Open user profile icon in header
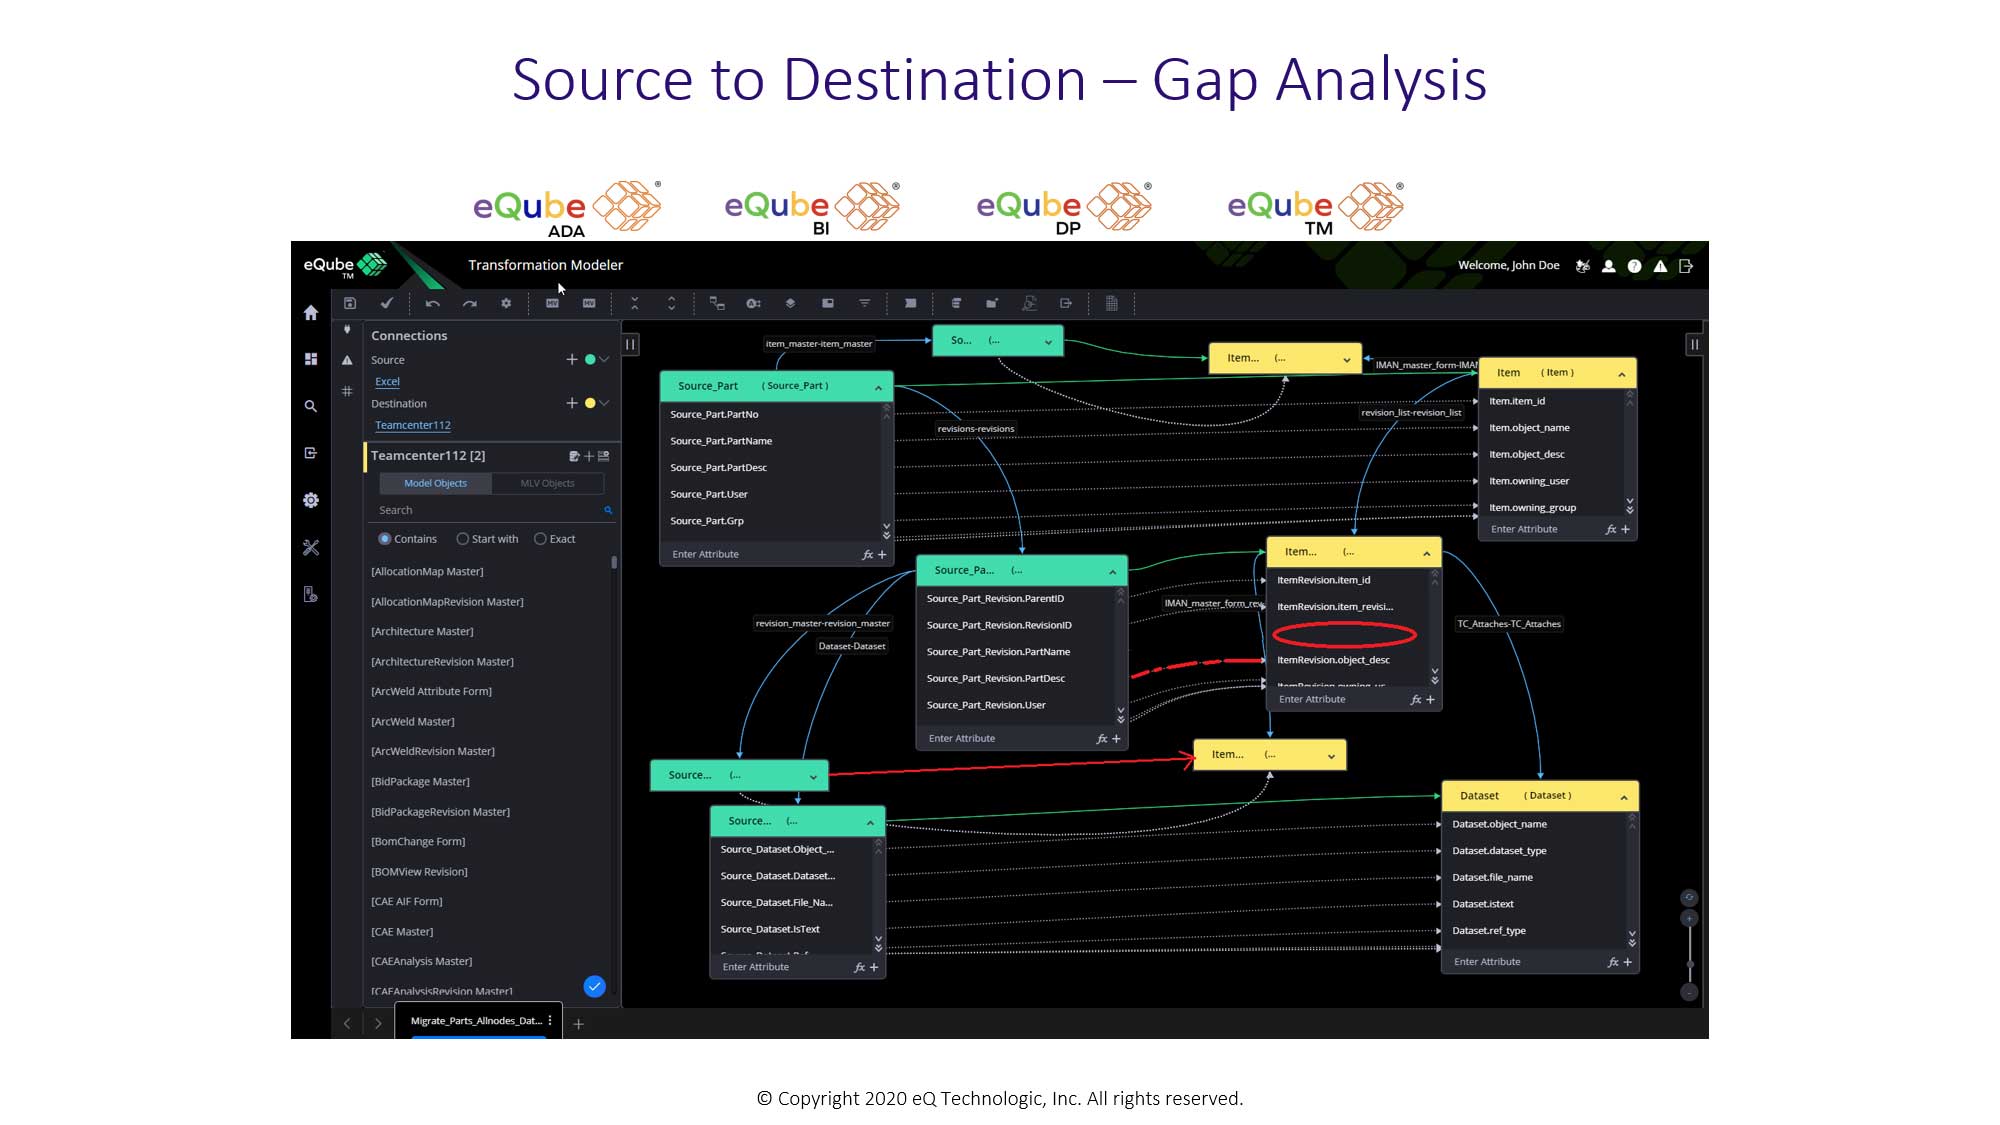 pos(1608,266)
